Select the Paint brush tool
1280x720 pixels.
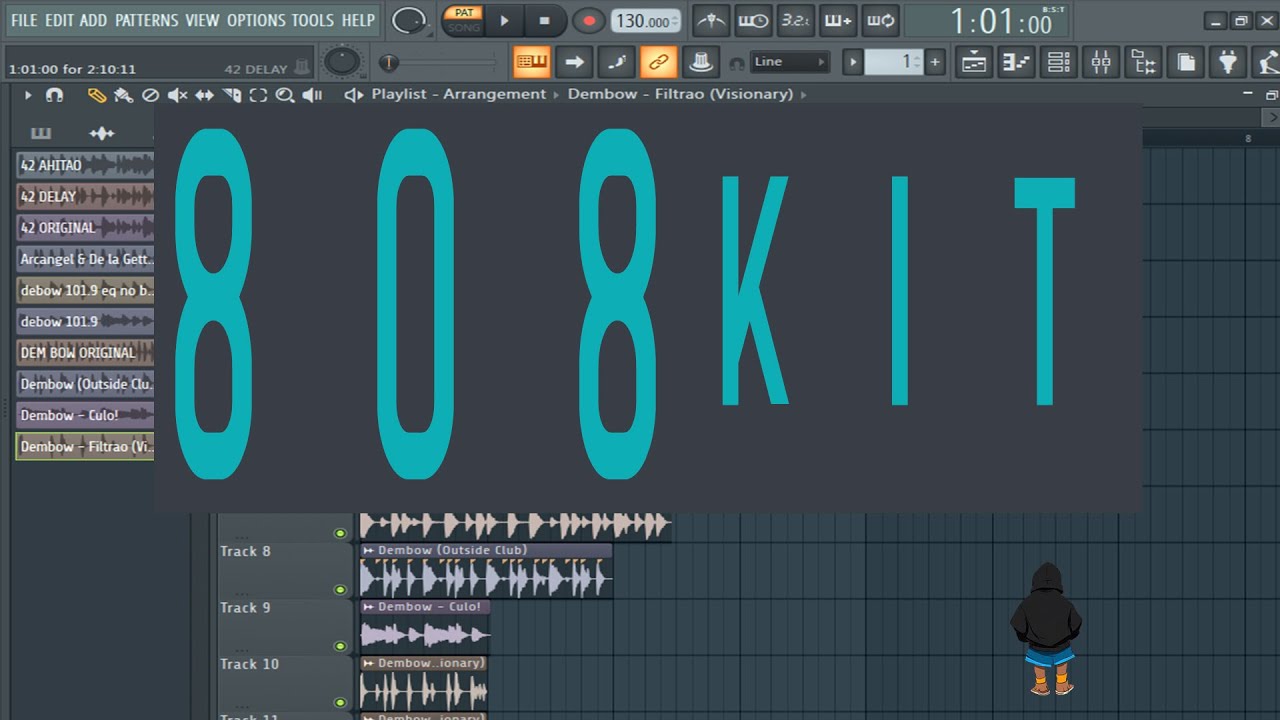(x=124, y=95)
